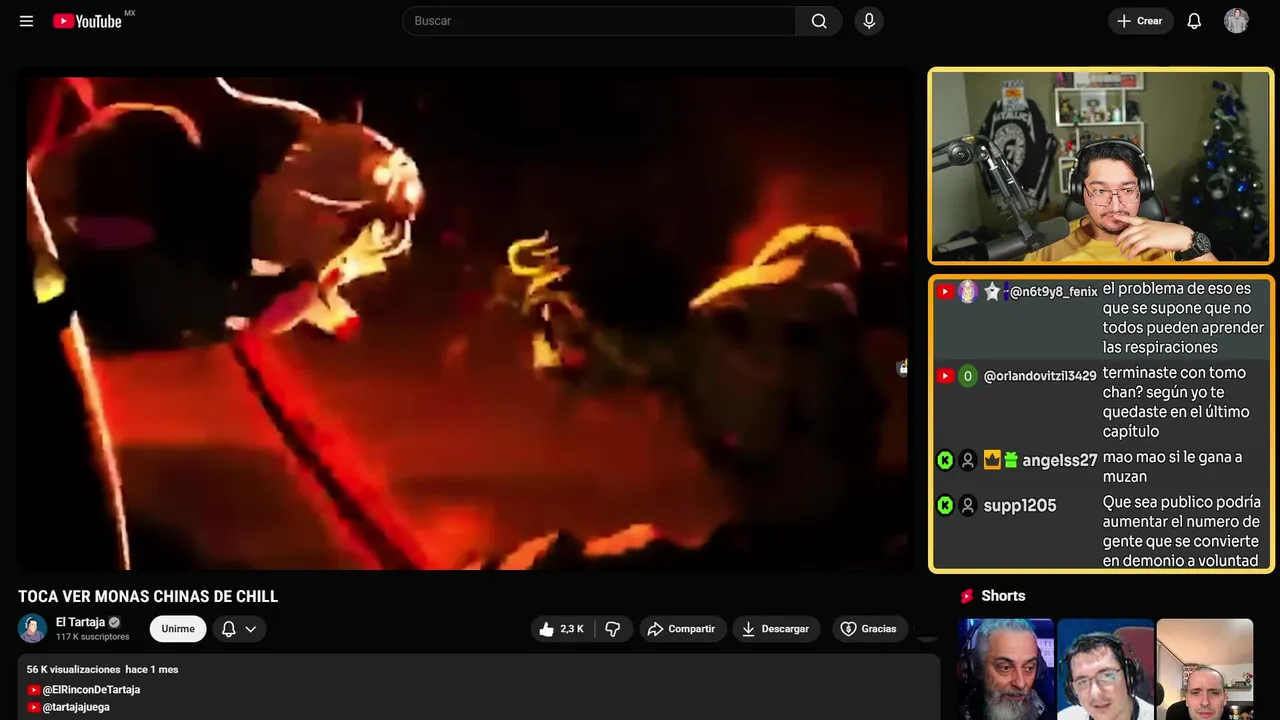Open El Tartaja channel avatar
The height and width of the screenshot is (720, 1280).
tap(32, 628)
